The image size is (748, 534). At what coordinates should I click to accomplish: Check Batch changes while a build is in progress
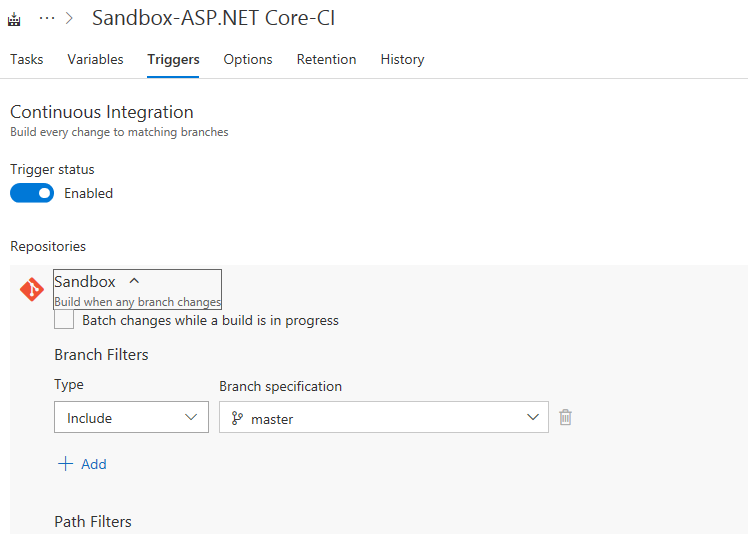pos(64,320)
